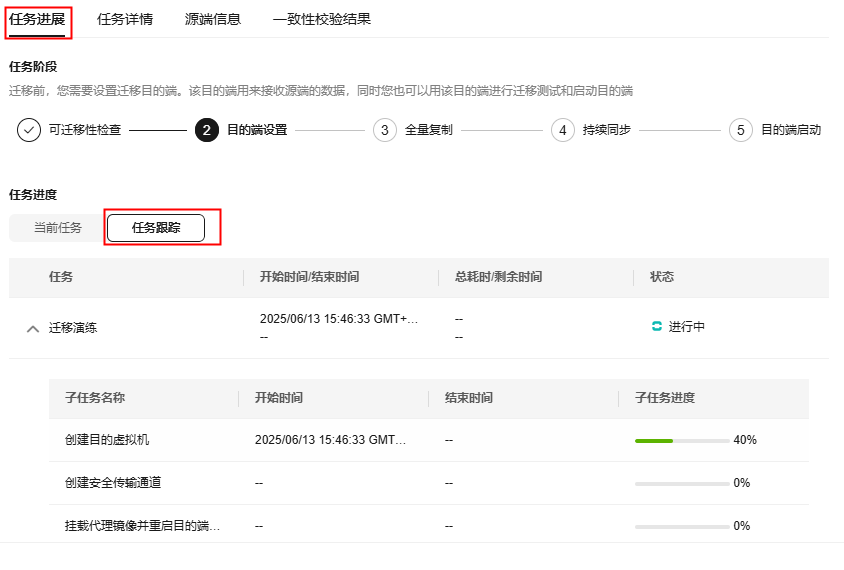Screen dimensions: 844x570
Task: Click step 5 circle for 目的端启动
Action: pyautogui.click(x=741, y=130)
